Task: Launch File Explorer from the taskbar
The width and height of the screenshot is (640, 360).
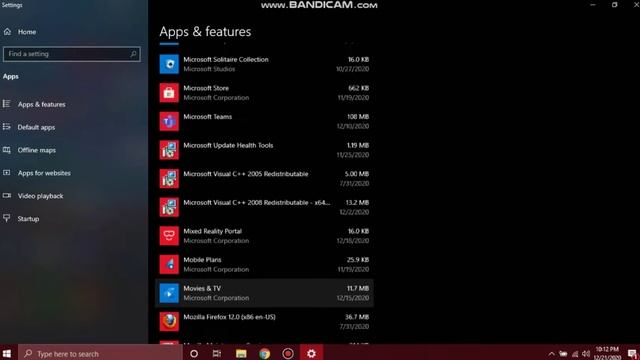Action: pyautogui.click(x=241, y=353)
